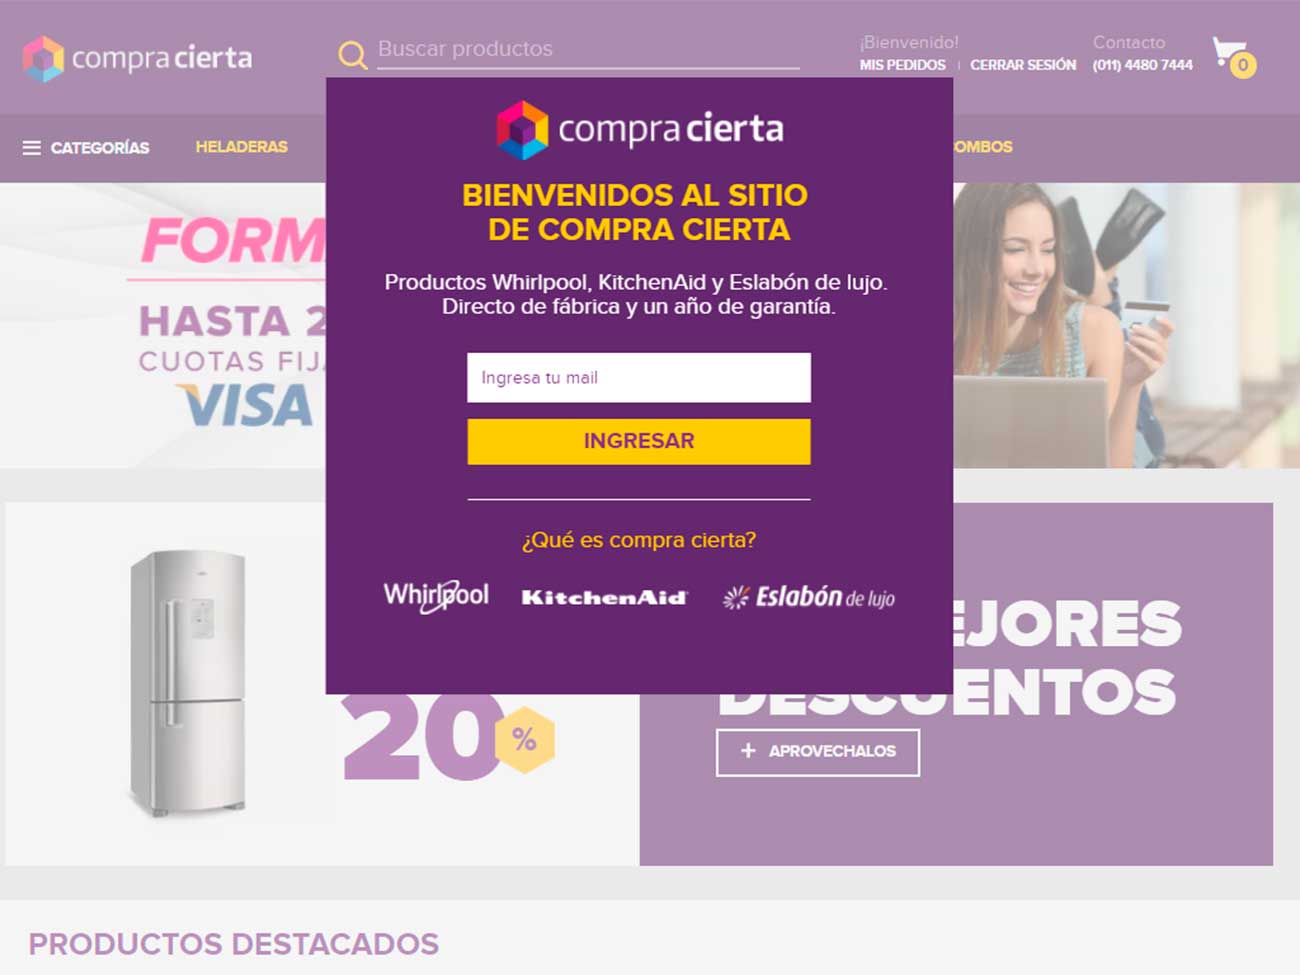Viewport: 1300px width, 975px height.
Task: Open the Heladeras menu item
Action: 241,147
